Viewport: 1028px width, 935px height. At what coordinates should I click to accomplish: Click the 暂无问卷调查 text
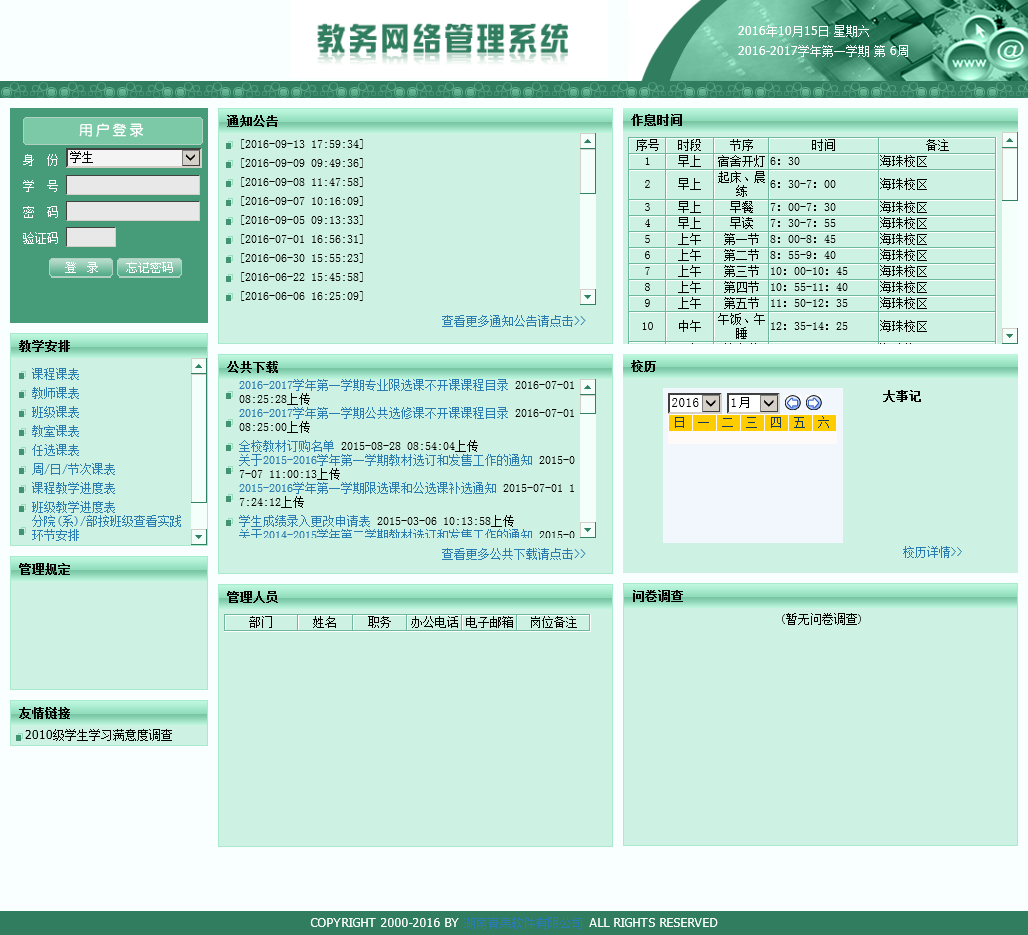tap(821, 620)
